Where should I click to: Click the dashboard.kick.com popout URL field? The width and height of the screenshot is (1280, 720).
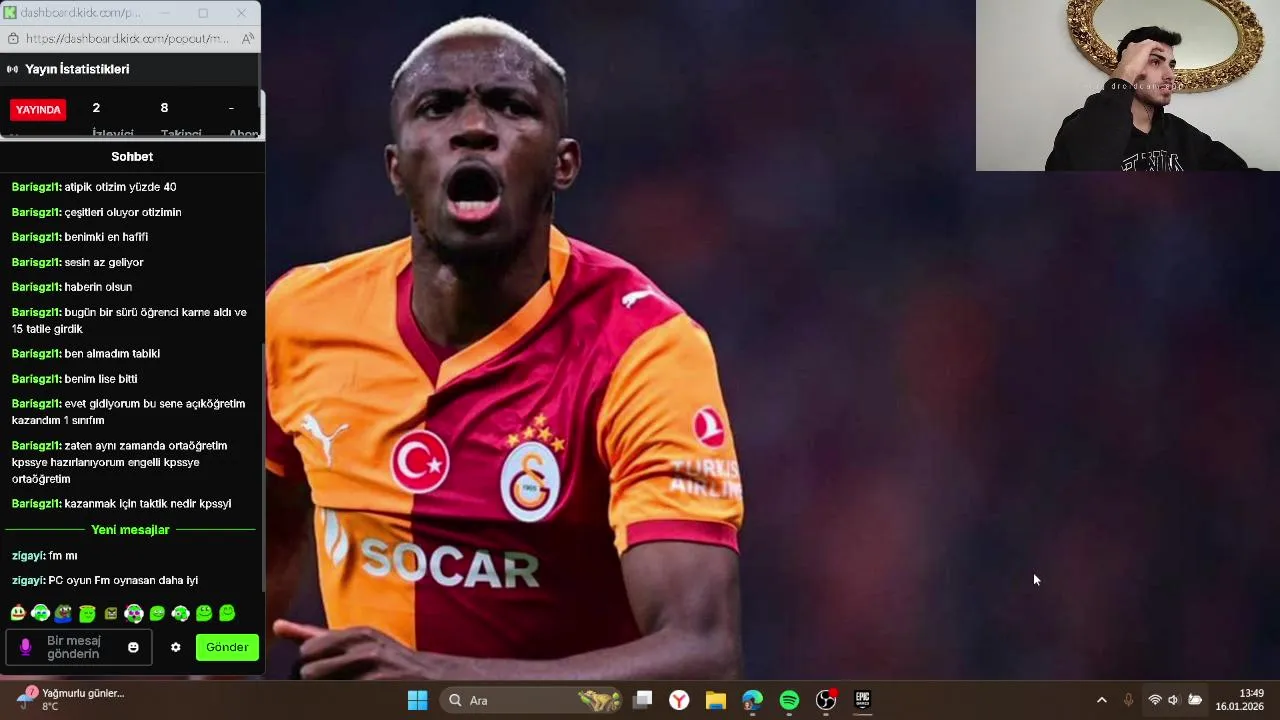pos(127,38)
